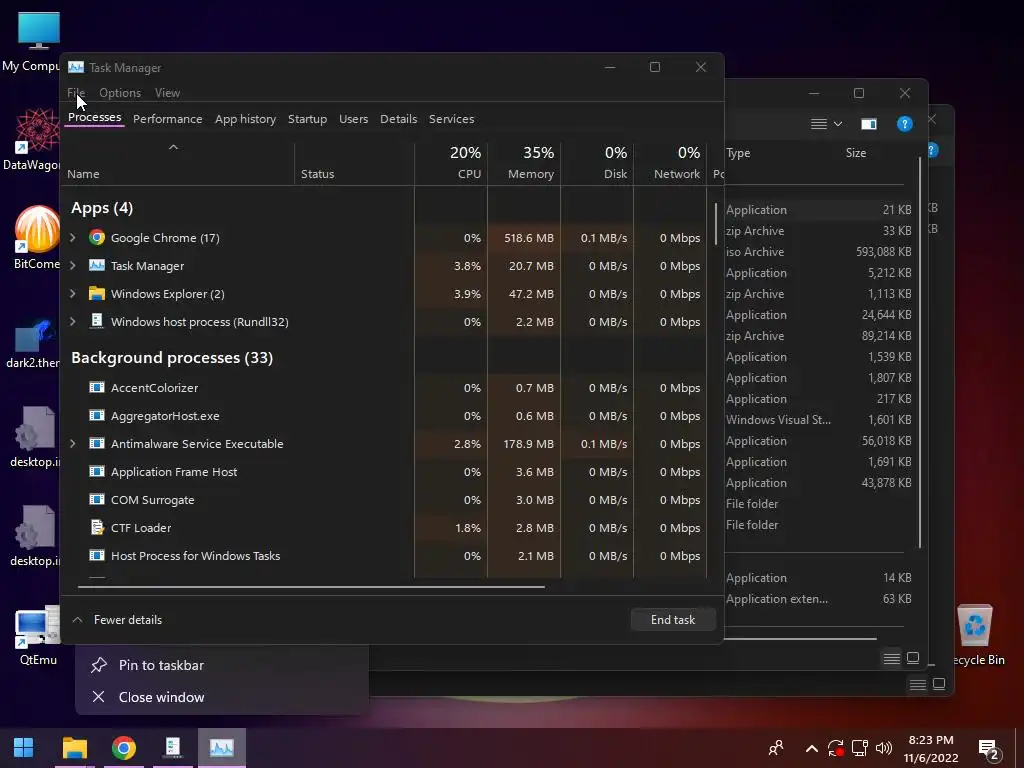Open the Help icon in Explorer window

[904, 124]
